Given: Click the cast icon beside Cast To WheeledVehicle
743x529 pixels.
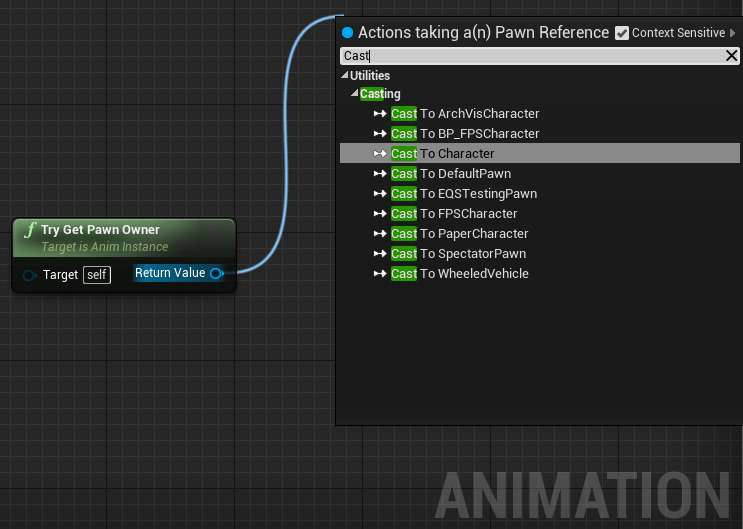Looking at the screenshot, I should (380, 274).
